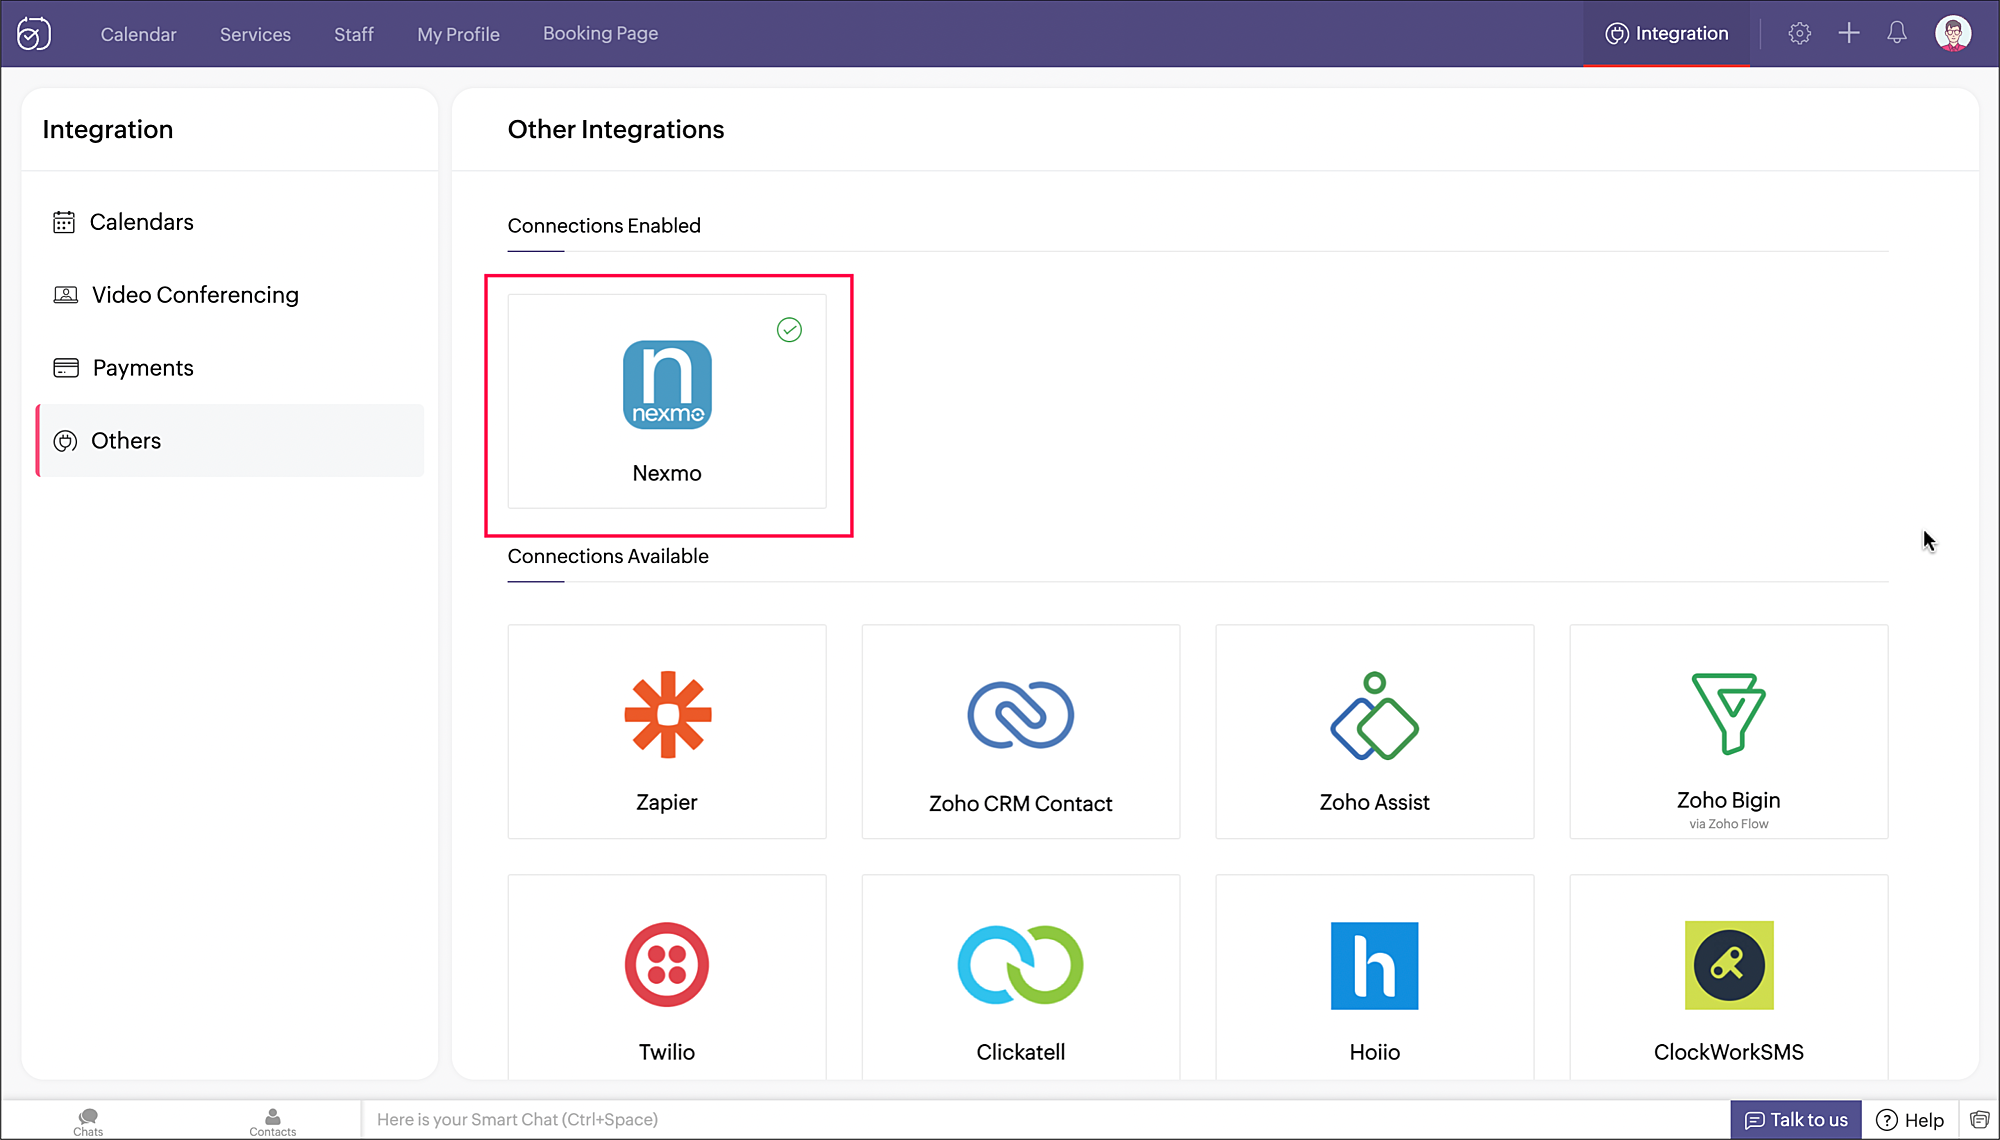Click the Integration plug icon in header
This screenshot has height=1140, width=2000.
1617,34
